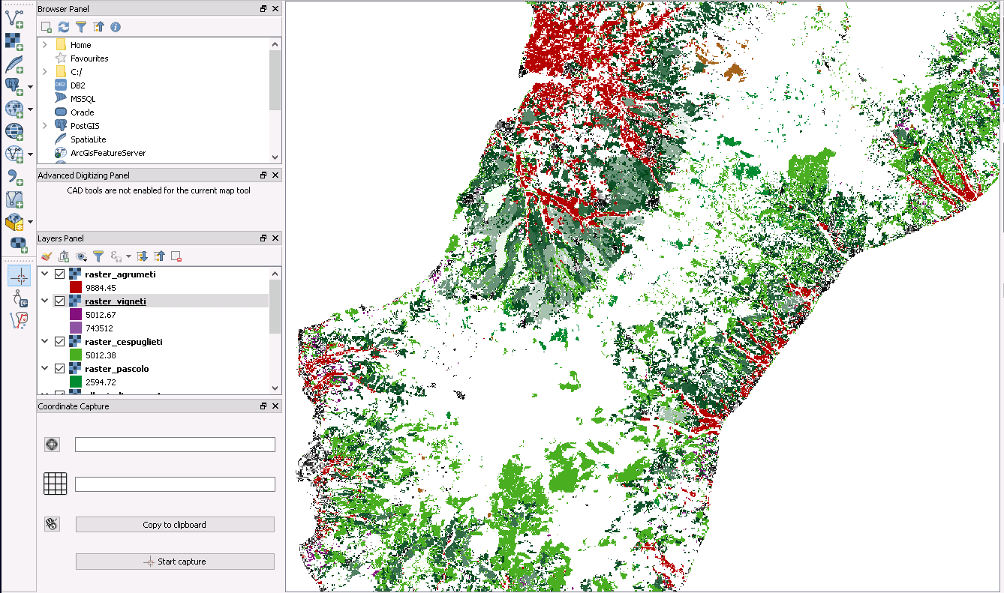This screenshot has height=593, width=1004.
Task: Click the red raster_agrumeti color swatch
Action: [x=76, y=288]
